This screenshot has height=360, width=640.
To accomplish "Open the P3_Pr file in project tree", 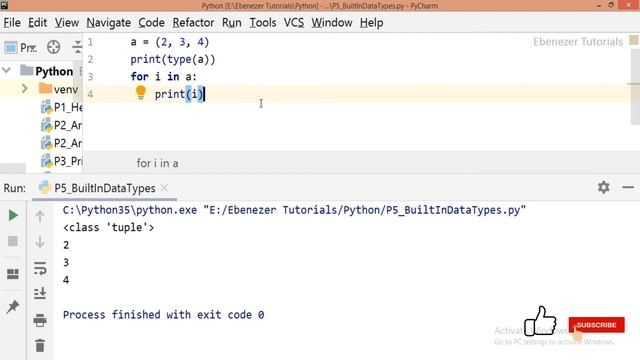I will click(x=61, y=161).
